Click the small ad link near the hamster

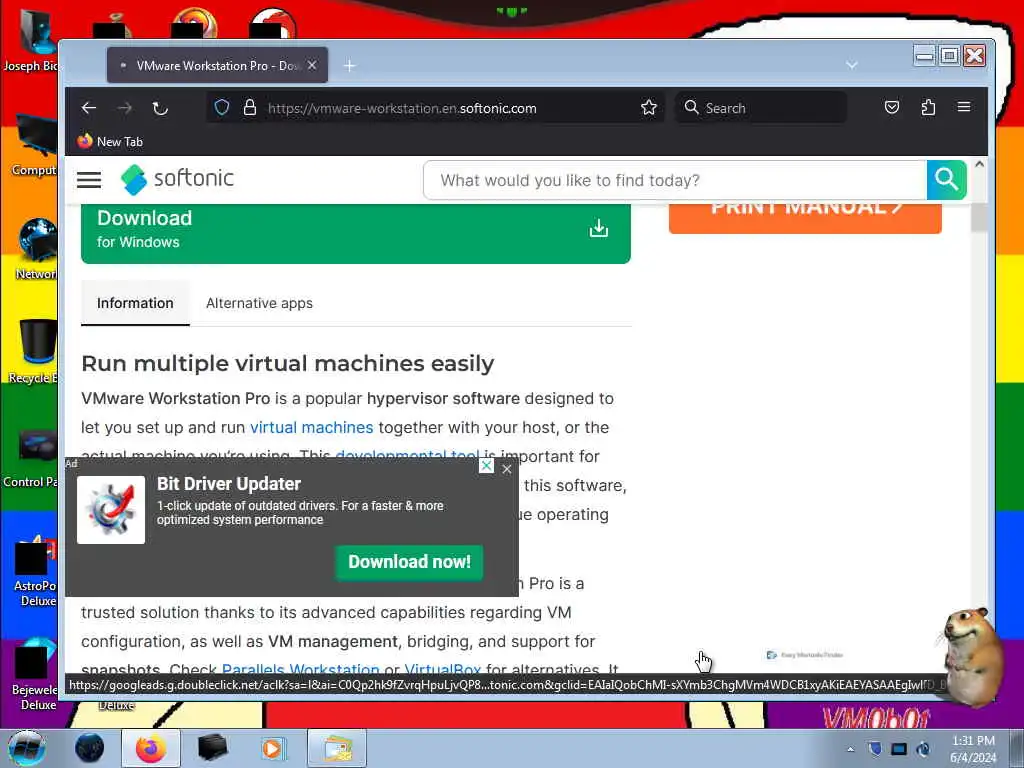(805, 654)
